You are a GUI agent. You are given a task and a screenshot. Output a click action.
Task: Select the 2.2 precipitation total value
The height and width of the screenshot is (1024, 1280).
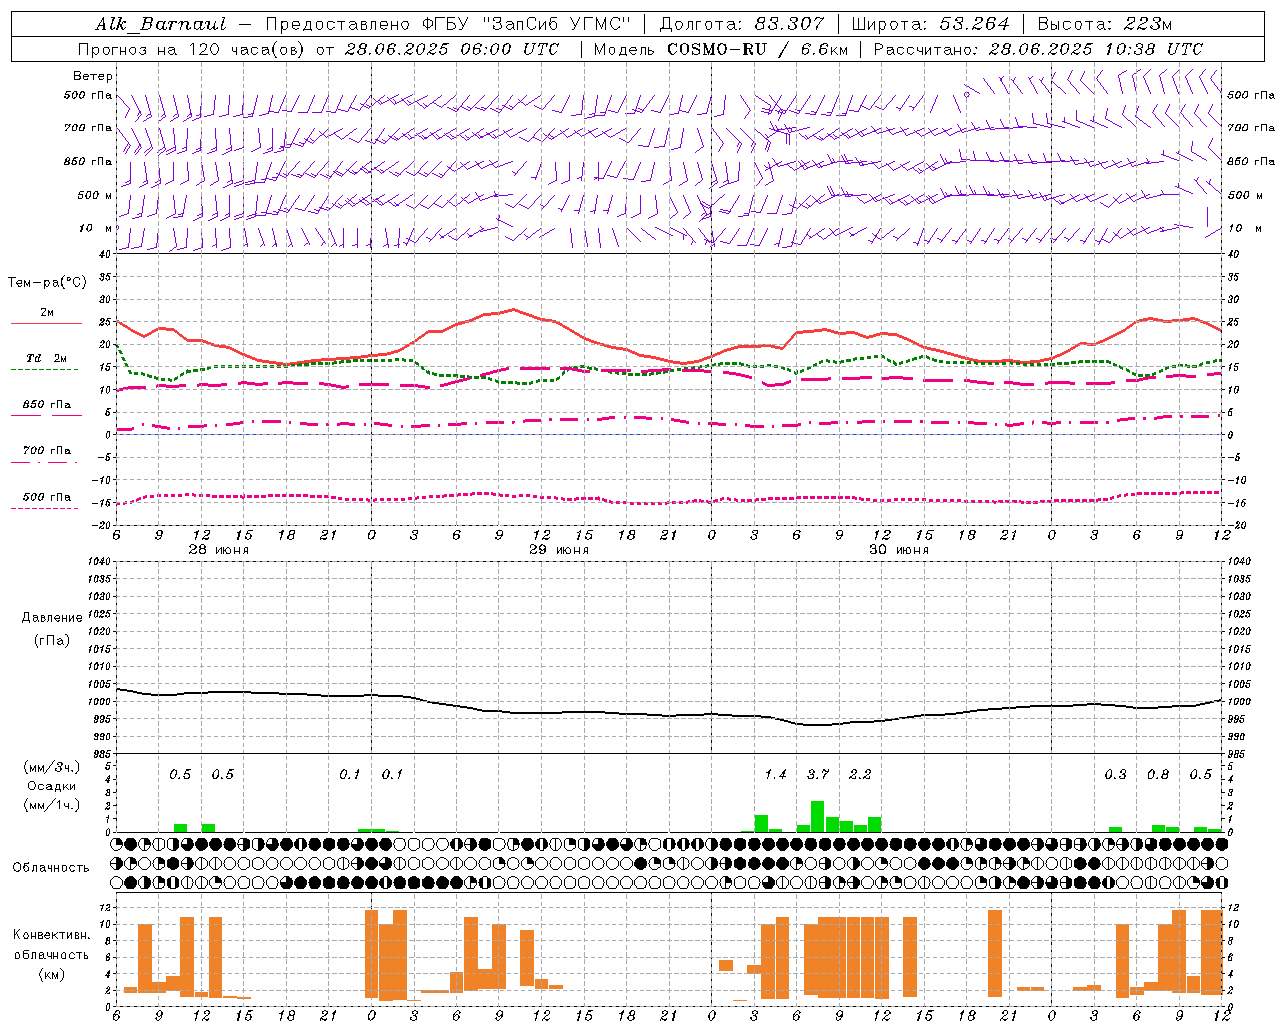tap(860, 774)
